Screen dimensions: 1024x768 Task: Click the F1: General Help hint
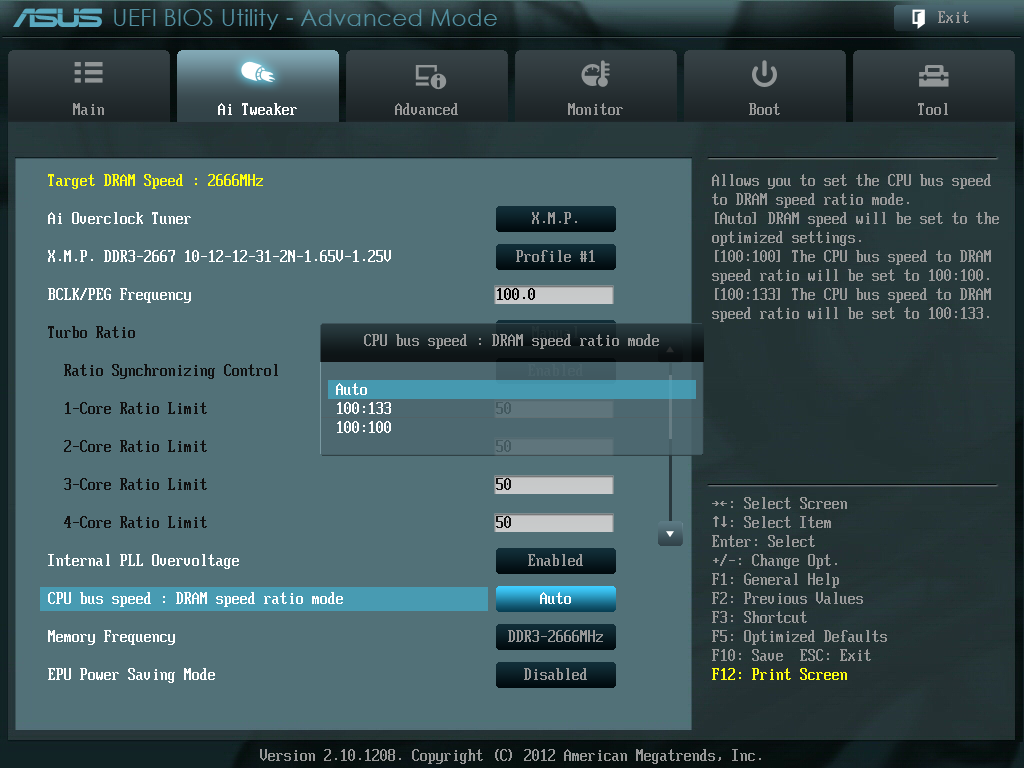pos(775,580)
